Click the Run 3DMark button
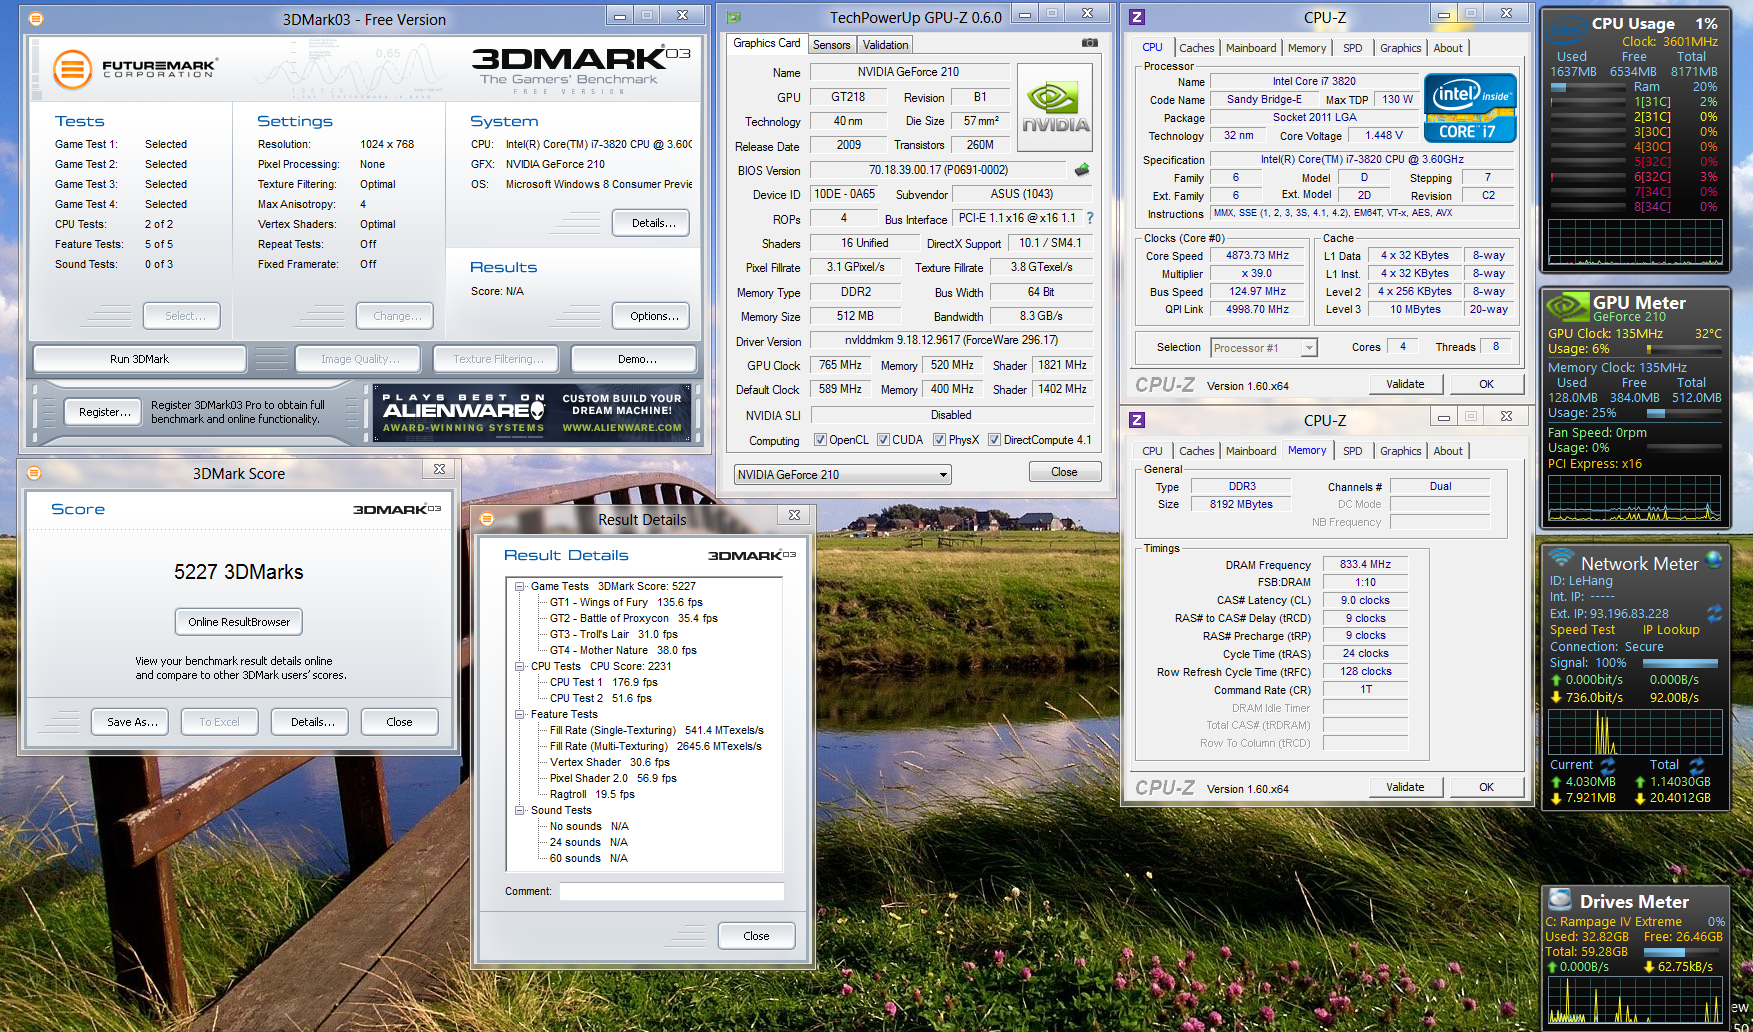 [x=140, y=359]
